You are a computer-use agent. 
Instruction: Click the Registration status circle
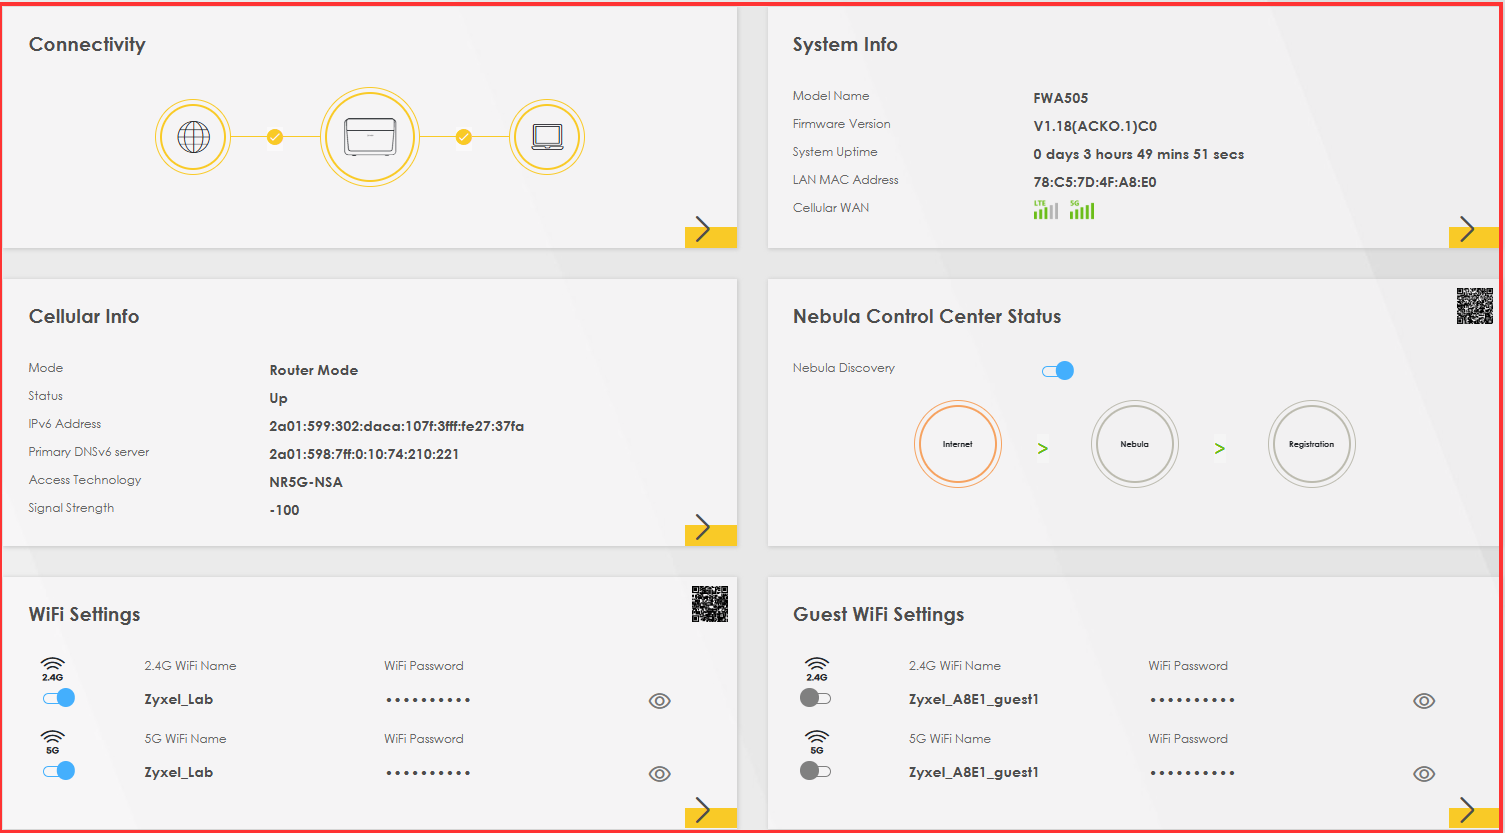pyautogui.click(x=1311, y=443)
